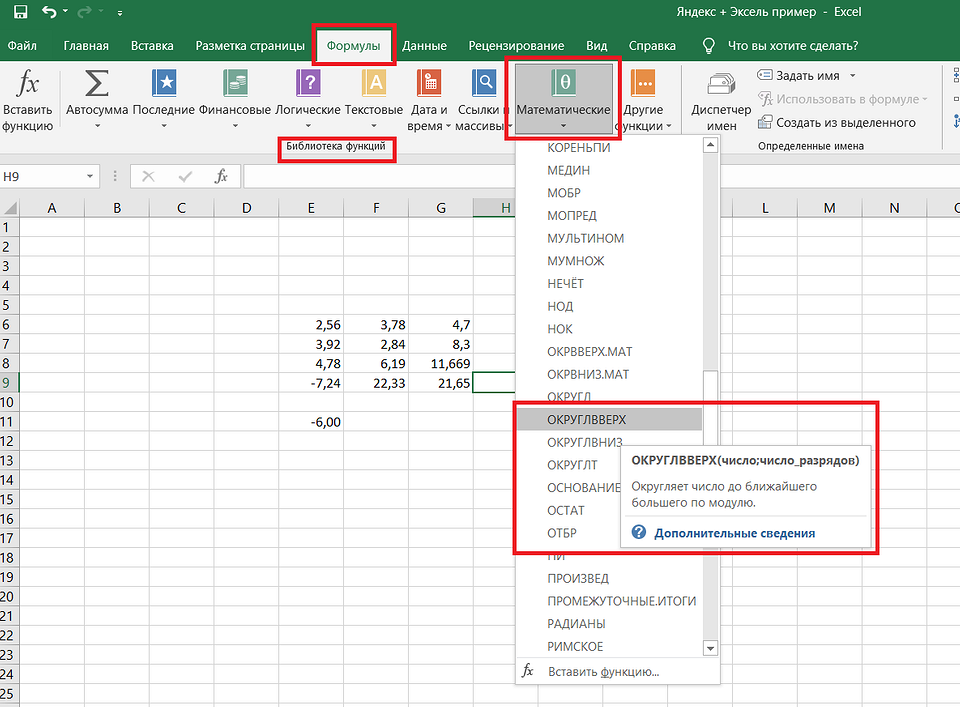The width and height of the screenshot is (960, 707).
Task: Click the Undo arrow icon
Action: coord(49,12)
